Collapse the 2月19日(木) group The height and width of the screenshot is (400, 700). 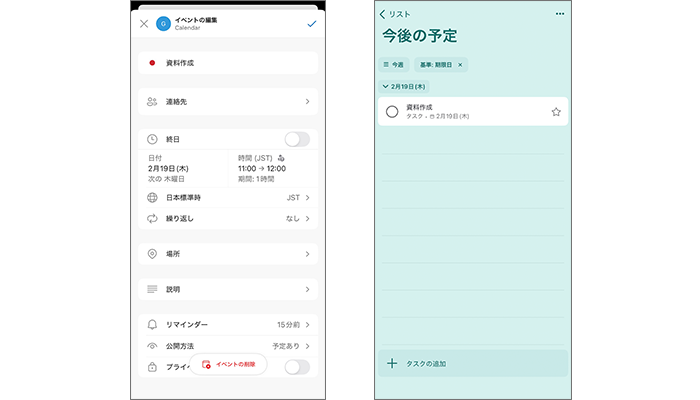(x=404, y=87)
